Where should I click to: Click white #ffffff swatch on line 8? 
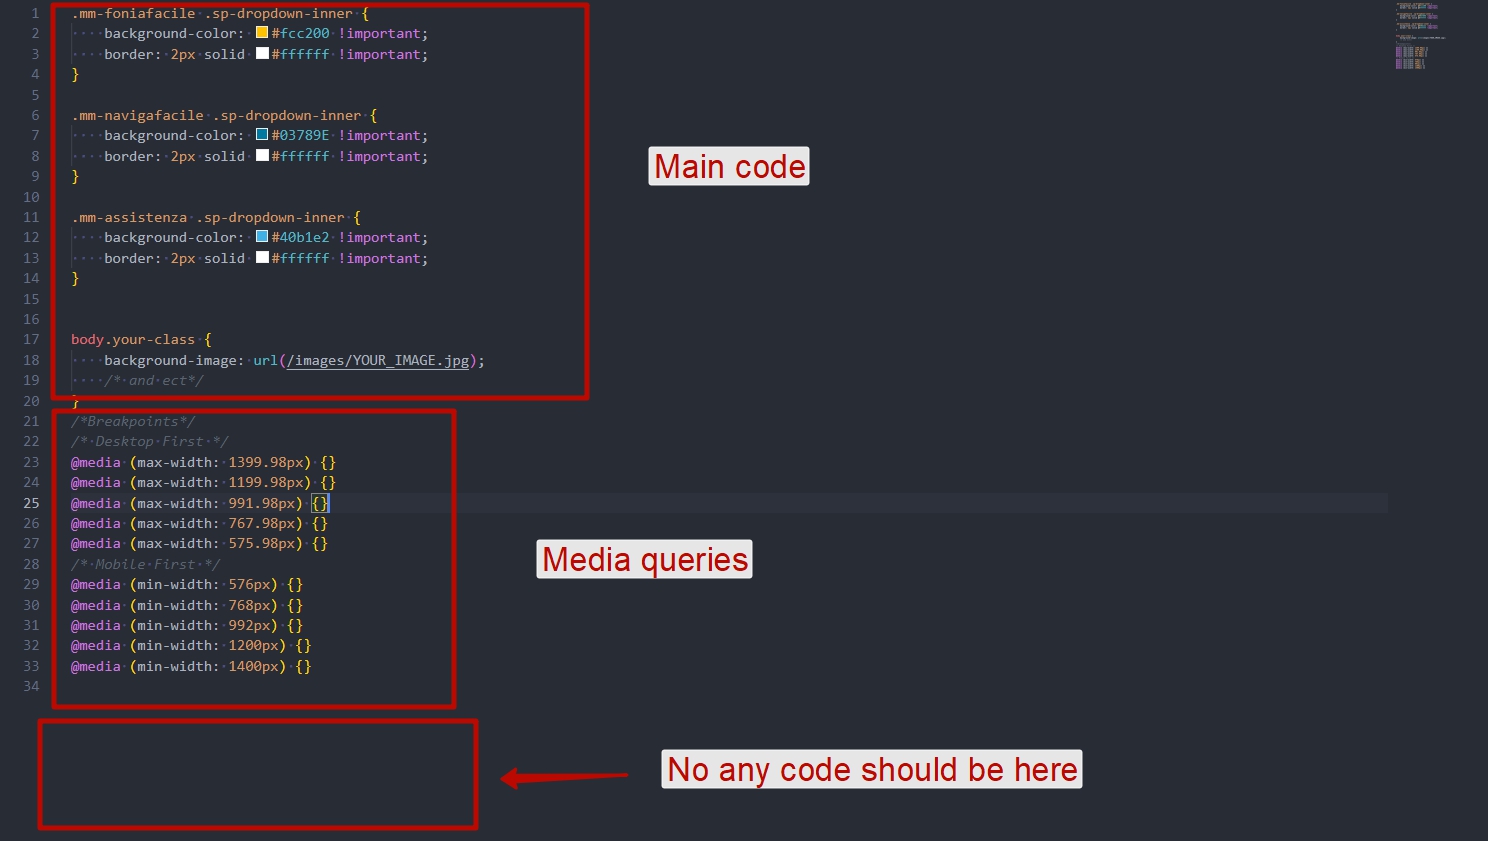262,156
